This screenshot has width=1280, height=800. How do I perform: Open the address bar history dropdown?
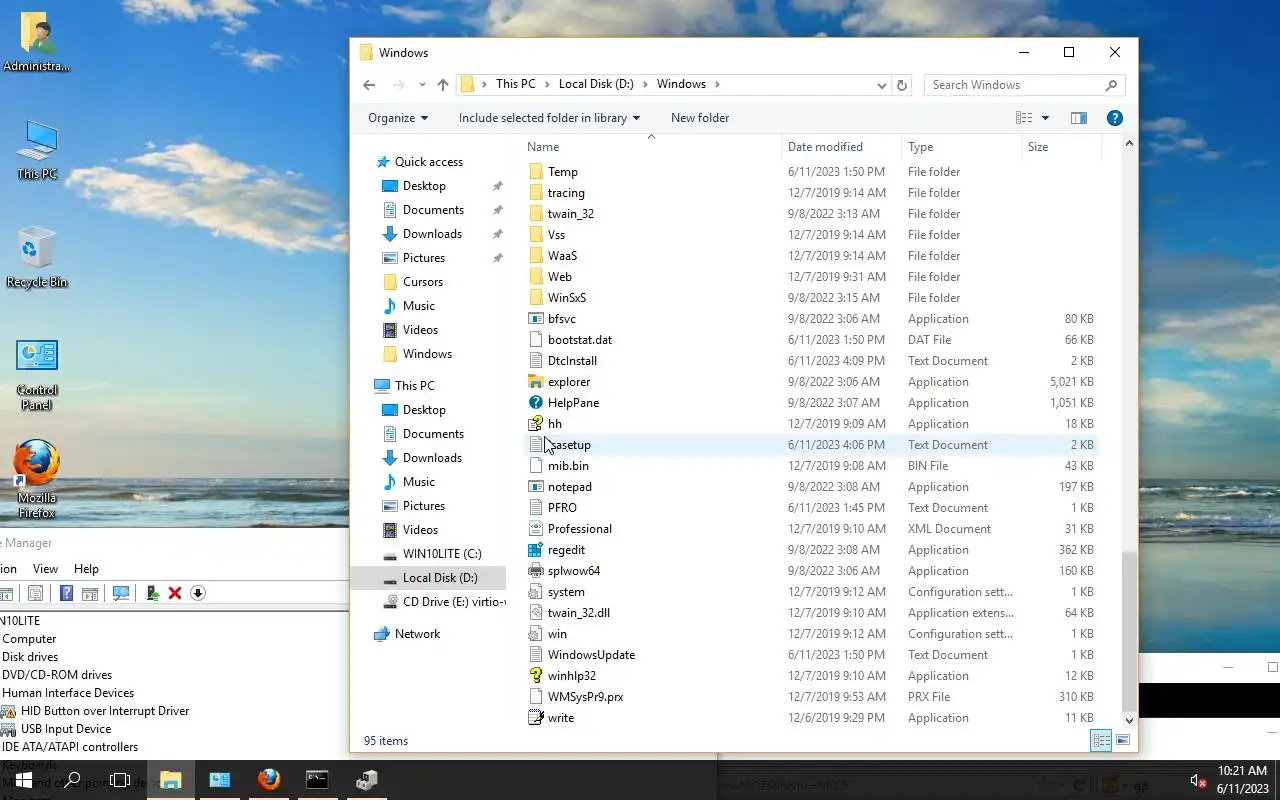click(x=881, y=85)
